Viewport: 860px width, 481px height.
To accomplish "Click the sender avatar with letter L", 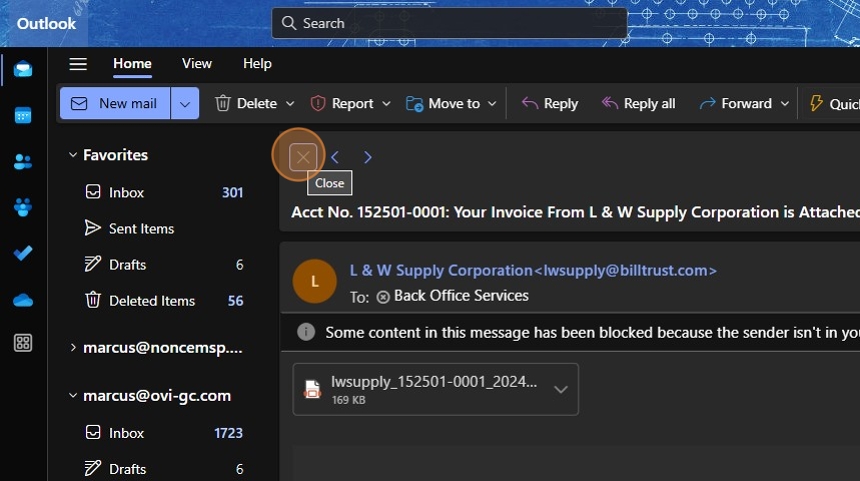I will coord(314,281).
